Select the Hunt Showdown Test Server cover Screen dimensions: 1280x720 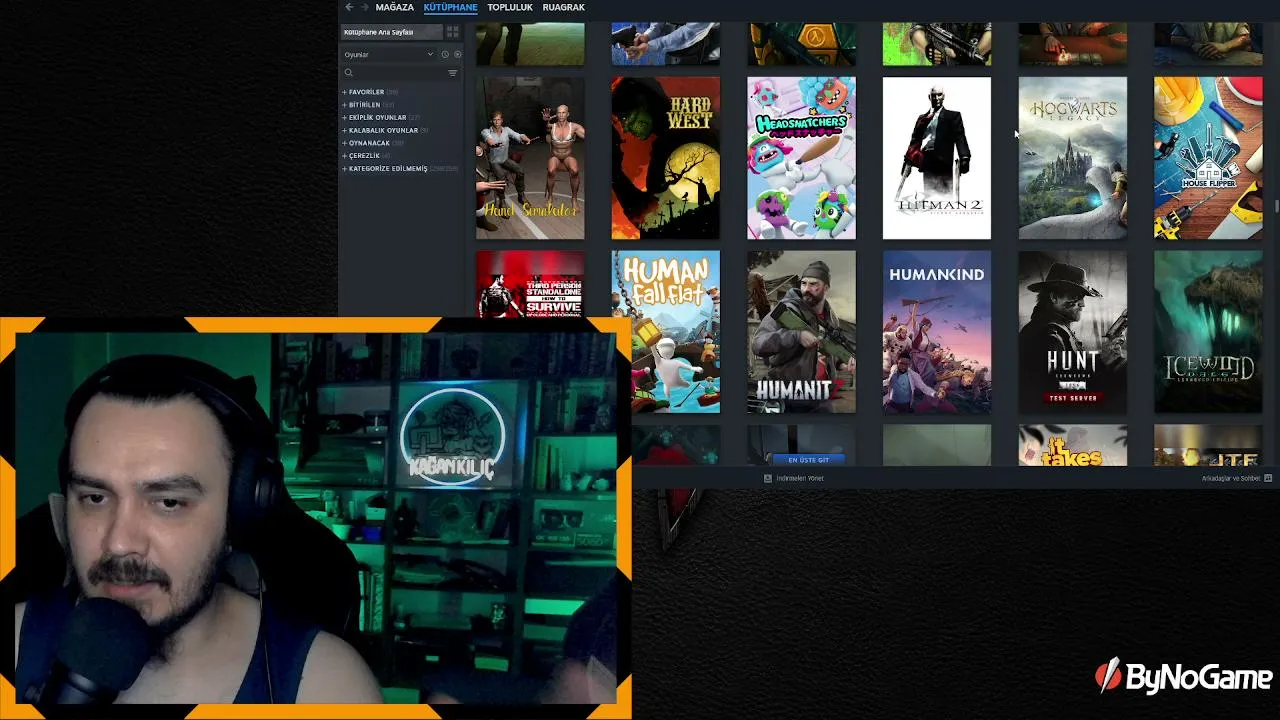1073,331
